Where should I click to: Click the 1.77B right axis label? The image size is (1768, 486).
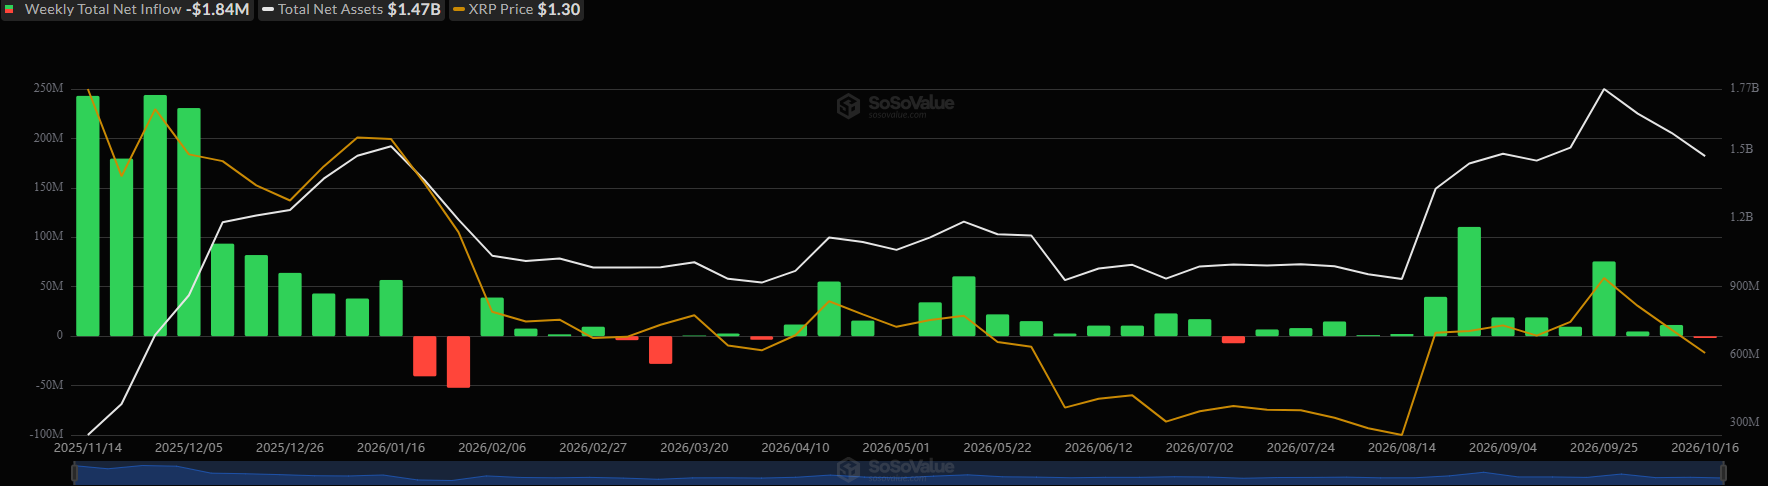tap(1745, 89)
